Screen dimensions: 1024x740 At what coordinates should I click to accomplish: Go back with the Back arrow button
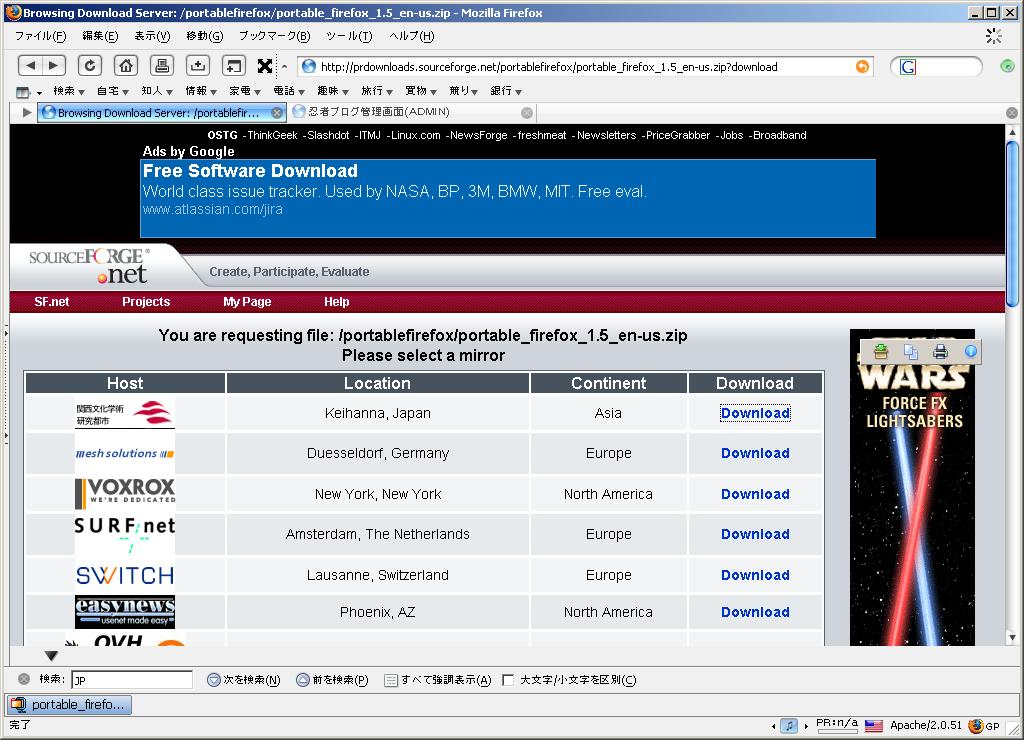pos(31,65)
